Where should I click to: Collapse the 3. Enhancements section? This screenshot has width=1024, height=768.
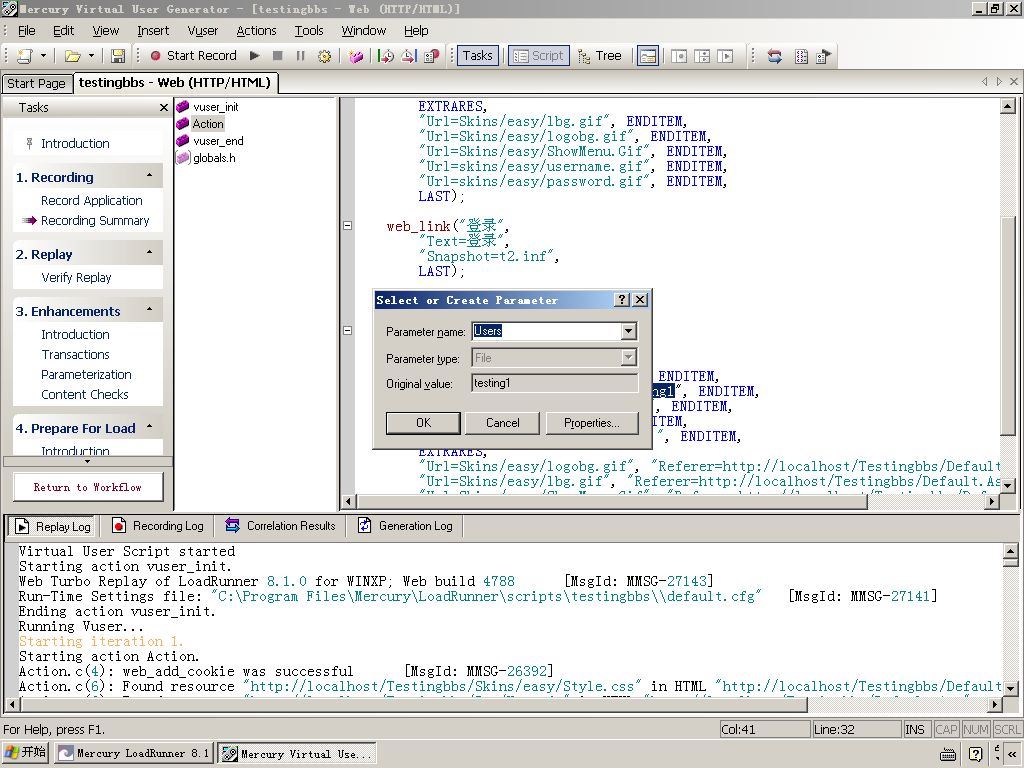[x=150, y=310]
